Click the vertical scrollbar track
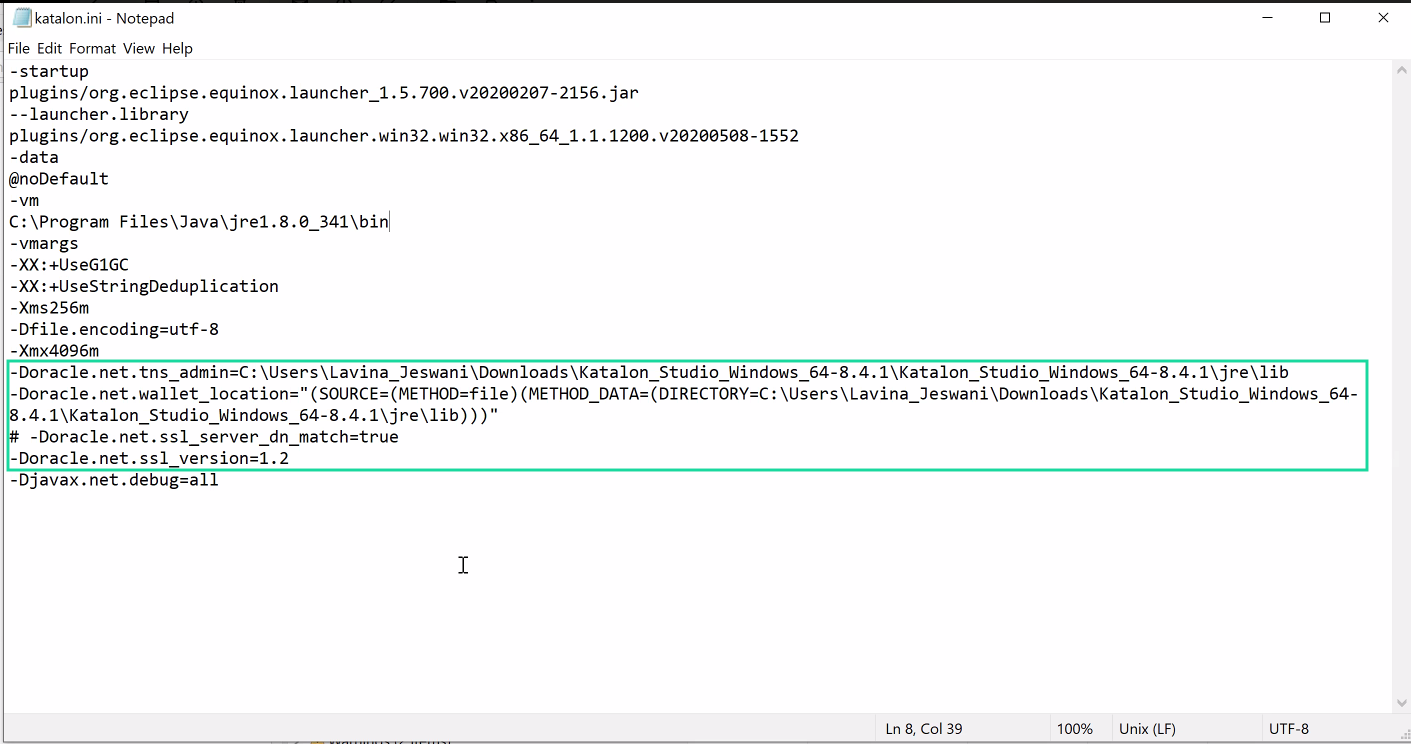 coord(1401,400)
